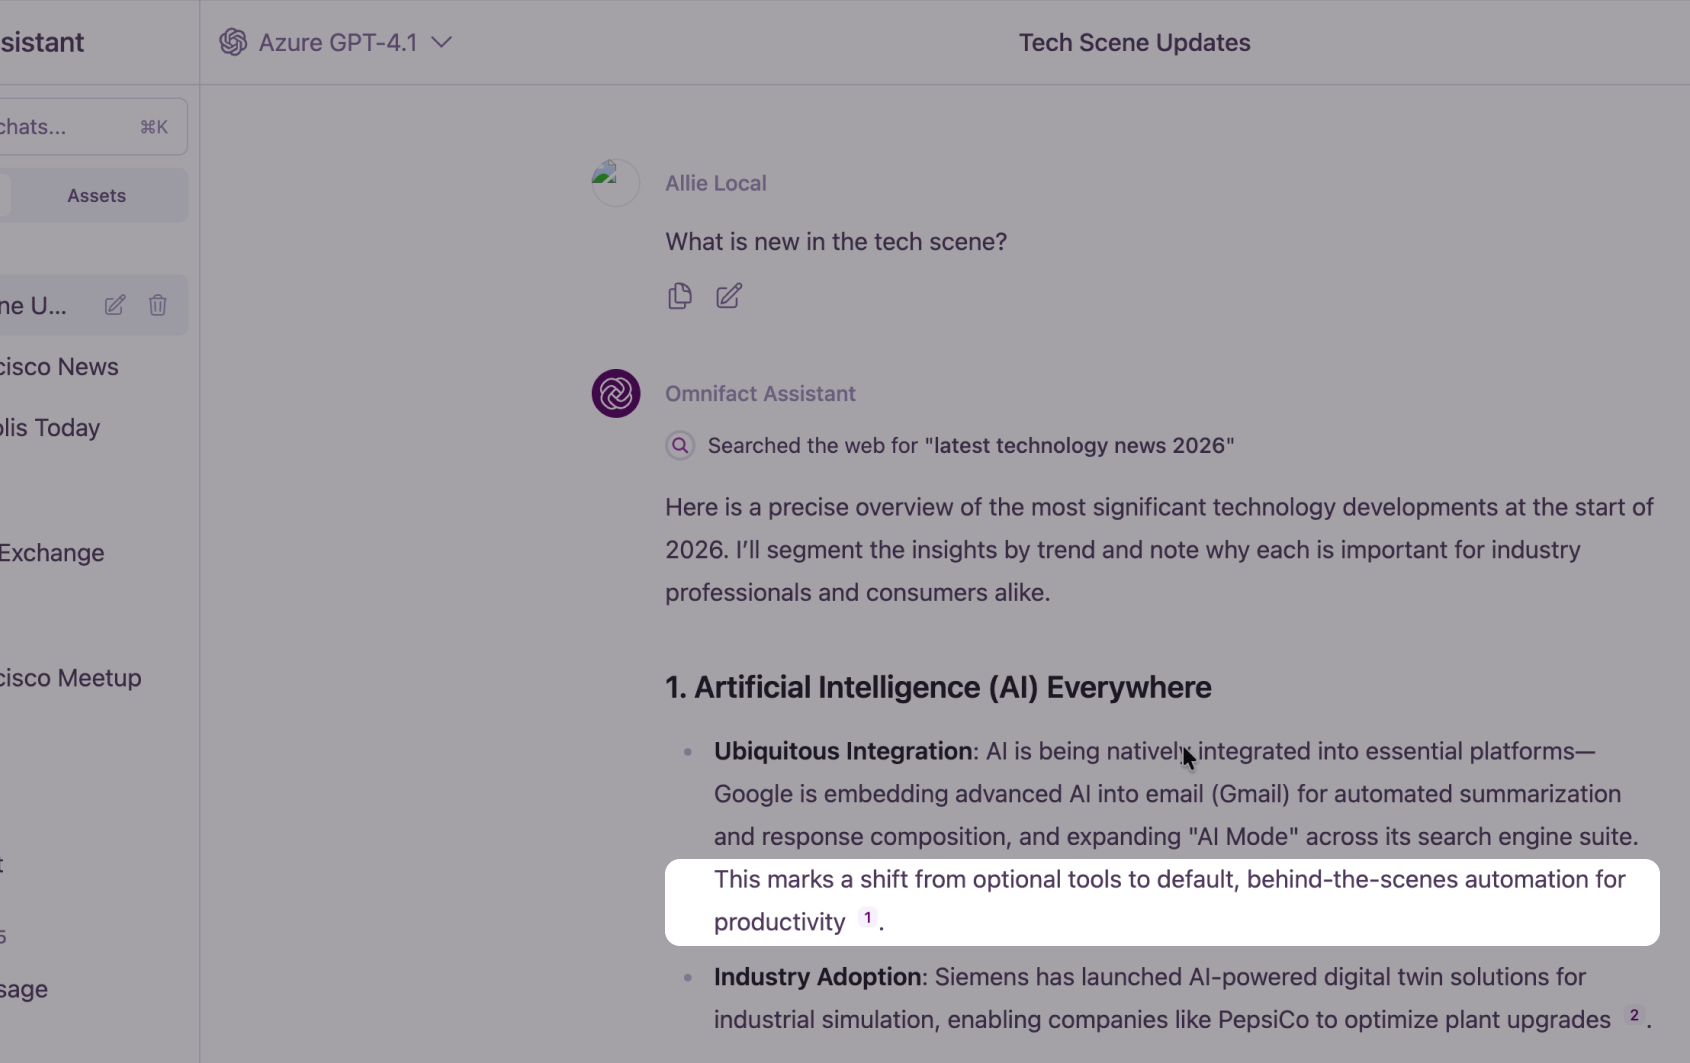Screen dimensions: 1690x1063
Task: Open the "cisco News" conversation
Action: click(x=58, y=366)
